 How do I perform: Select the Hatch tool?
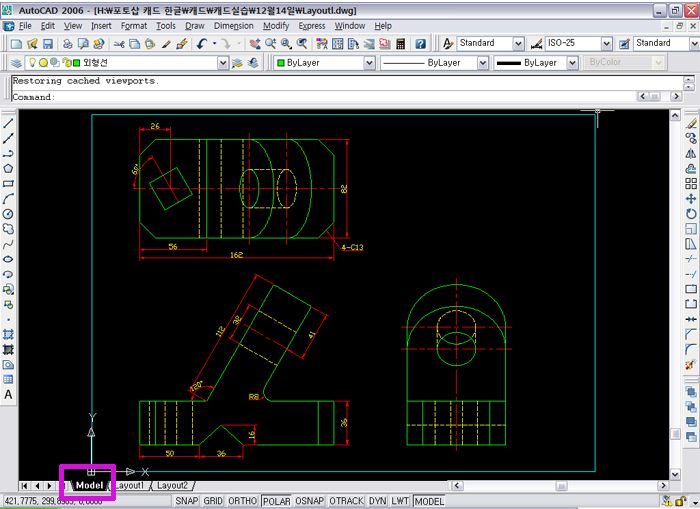[8, 334]
